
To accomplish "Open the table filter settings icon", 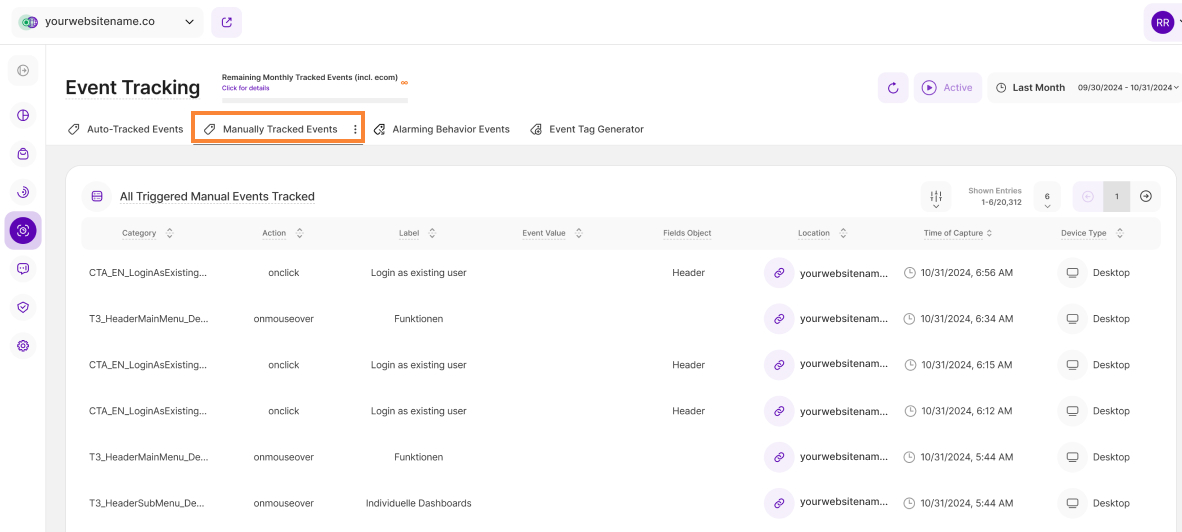I will tap(936, 197).
